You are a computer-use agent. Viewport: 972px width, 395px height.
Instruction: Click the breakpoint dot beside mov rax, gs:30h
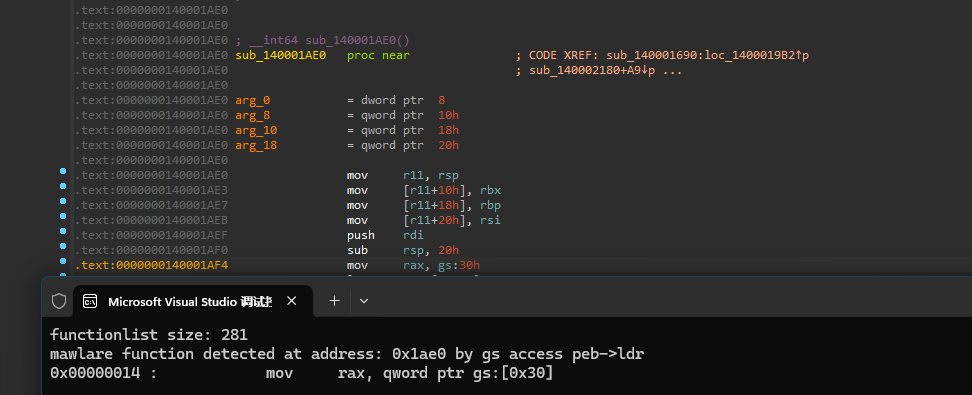(63, 260)
